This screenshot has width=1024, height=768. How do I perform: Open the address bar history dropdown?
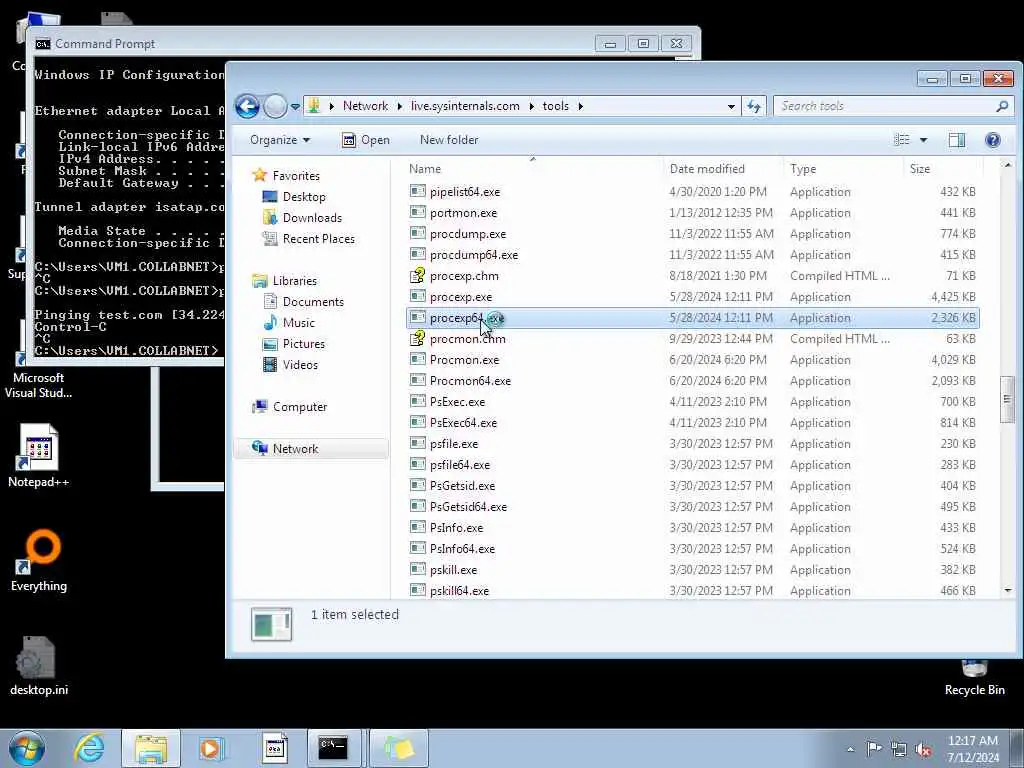pos(731,106)
